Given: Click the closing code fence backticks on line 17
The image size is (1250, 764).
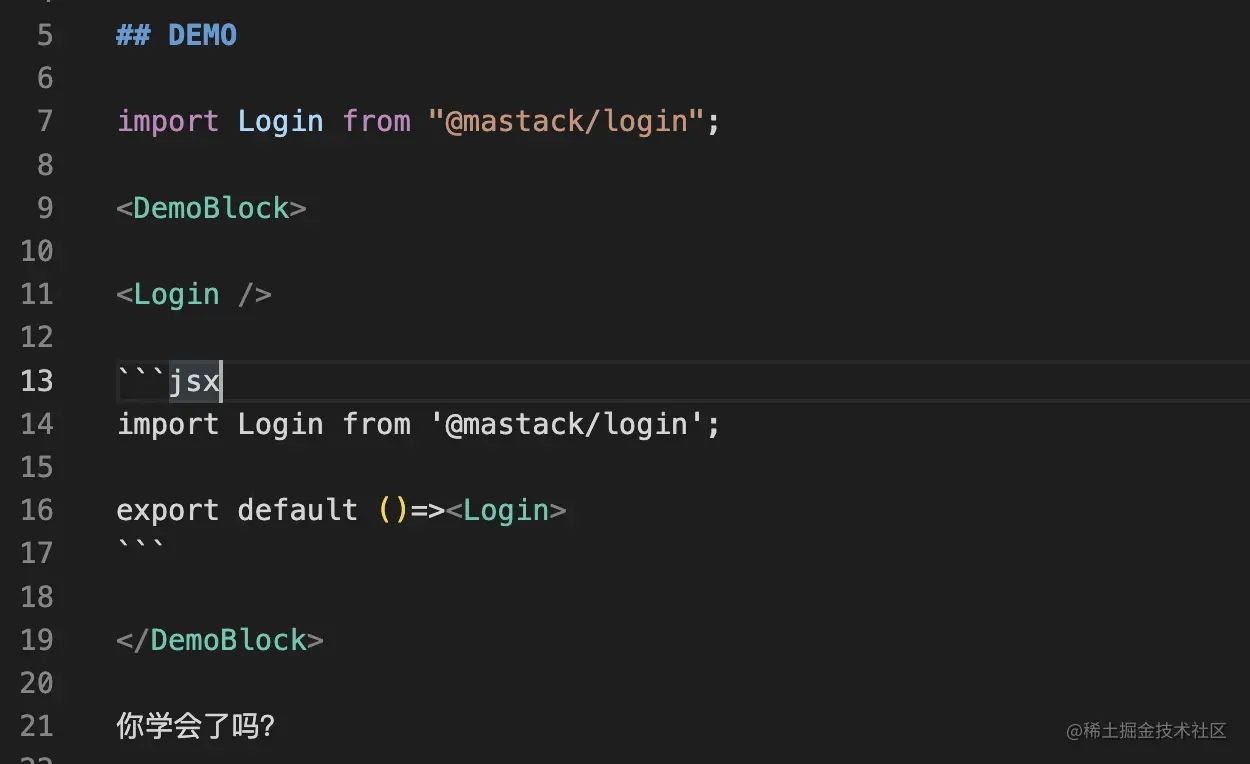Looking at the screenshot, I should (x=141, y=548).
